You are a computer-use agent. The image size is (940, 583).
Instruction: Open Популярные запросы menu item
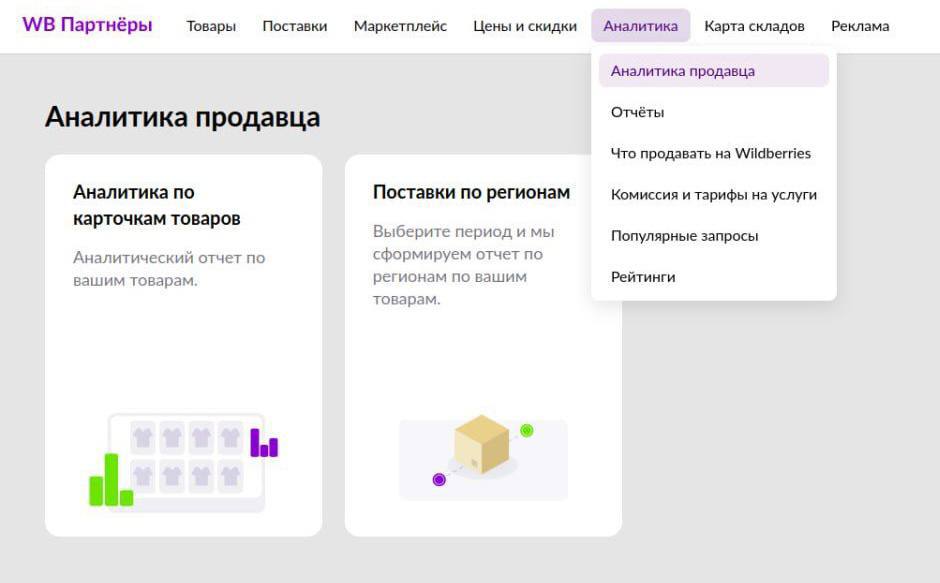684,235
